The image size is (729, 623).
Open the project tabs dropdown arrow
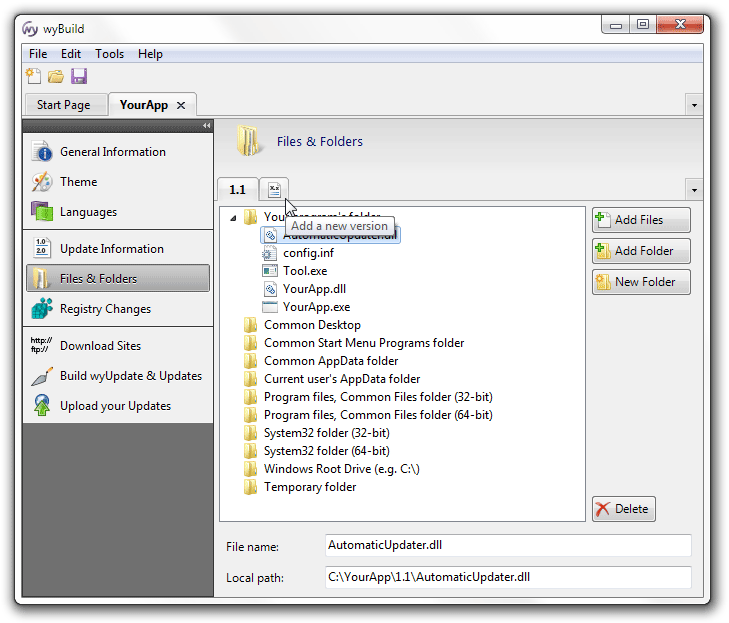pos(694,105)
